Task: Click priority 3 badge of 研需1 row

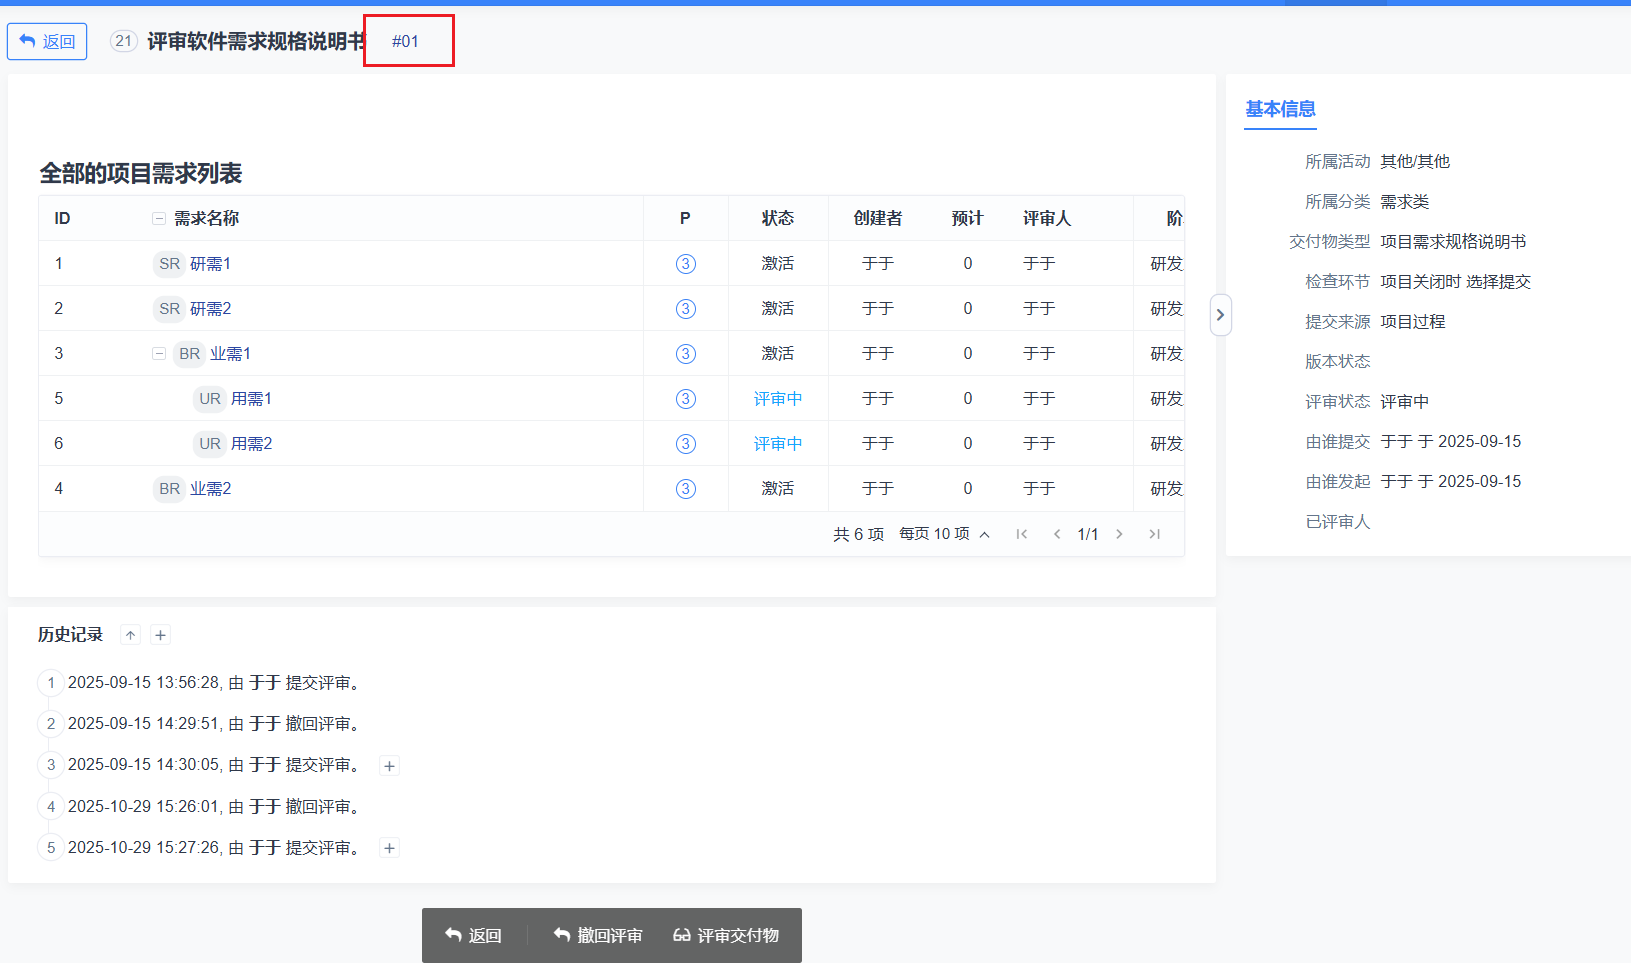Action: coord(686,264)
